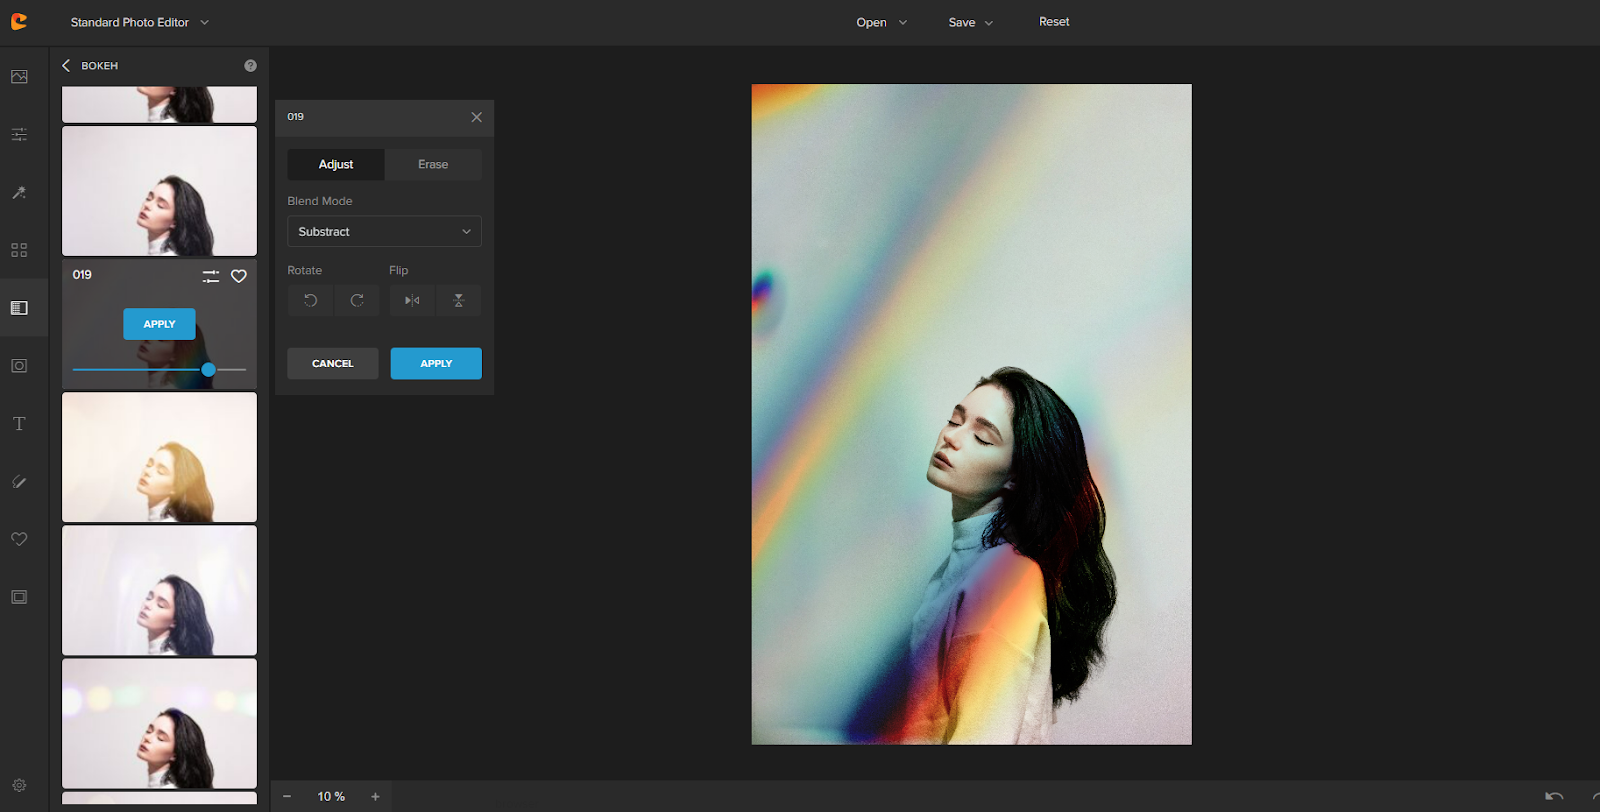Open the Open menu
This screenshot has width=1600, height=812.
coord(881,22)
